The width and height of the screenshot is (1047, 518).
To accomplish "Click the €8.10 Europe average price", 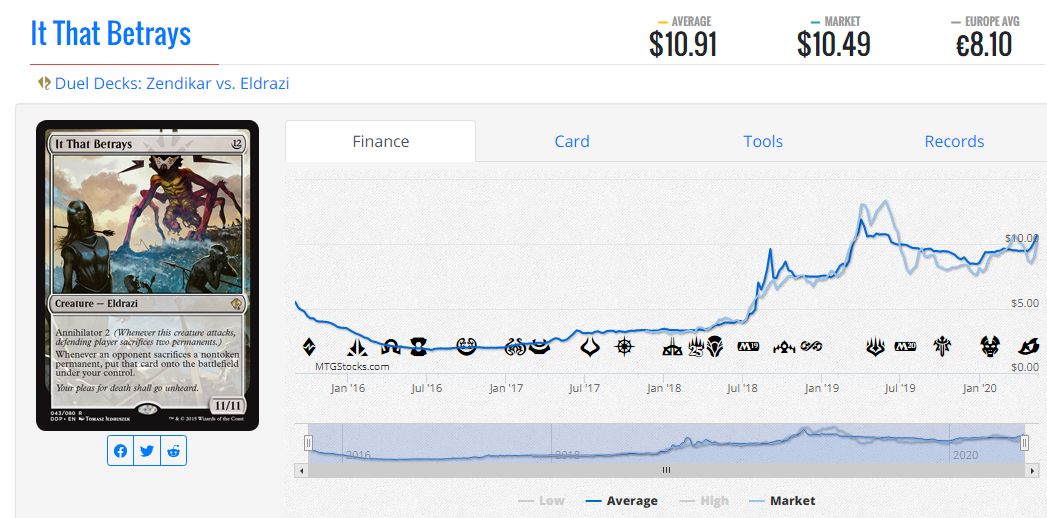I will (x=984, y=45).
